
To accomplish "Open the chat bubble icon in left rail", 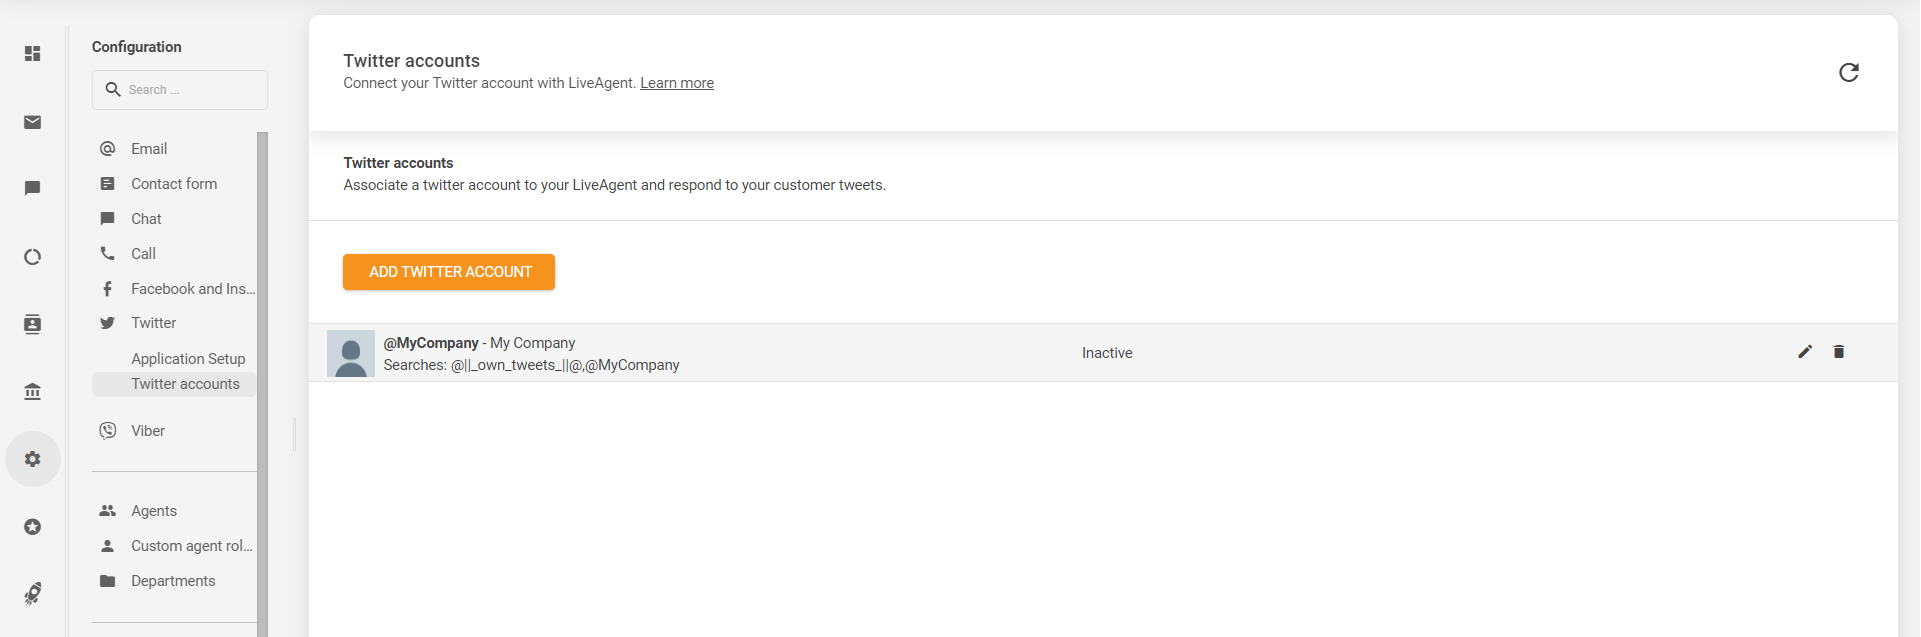I will point(33,188).
